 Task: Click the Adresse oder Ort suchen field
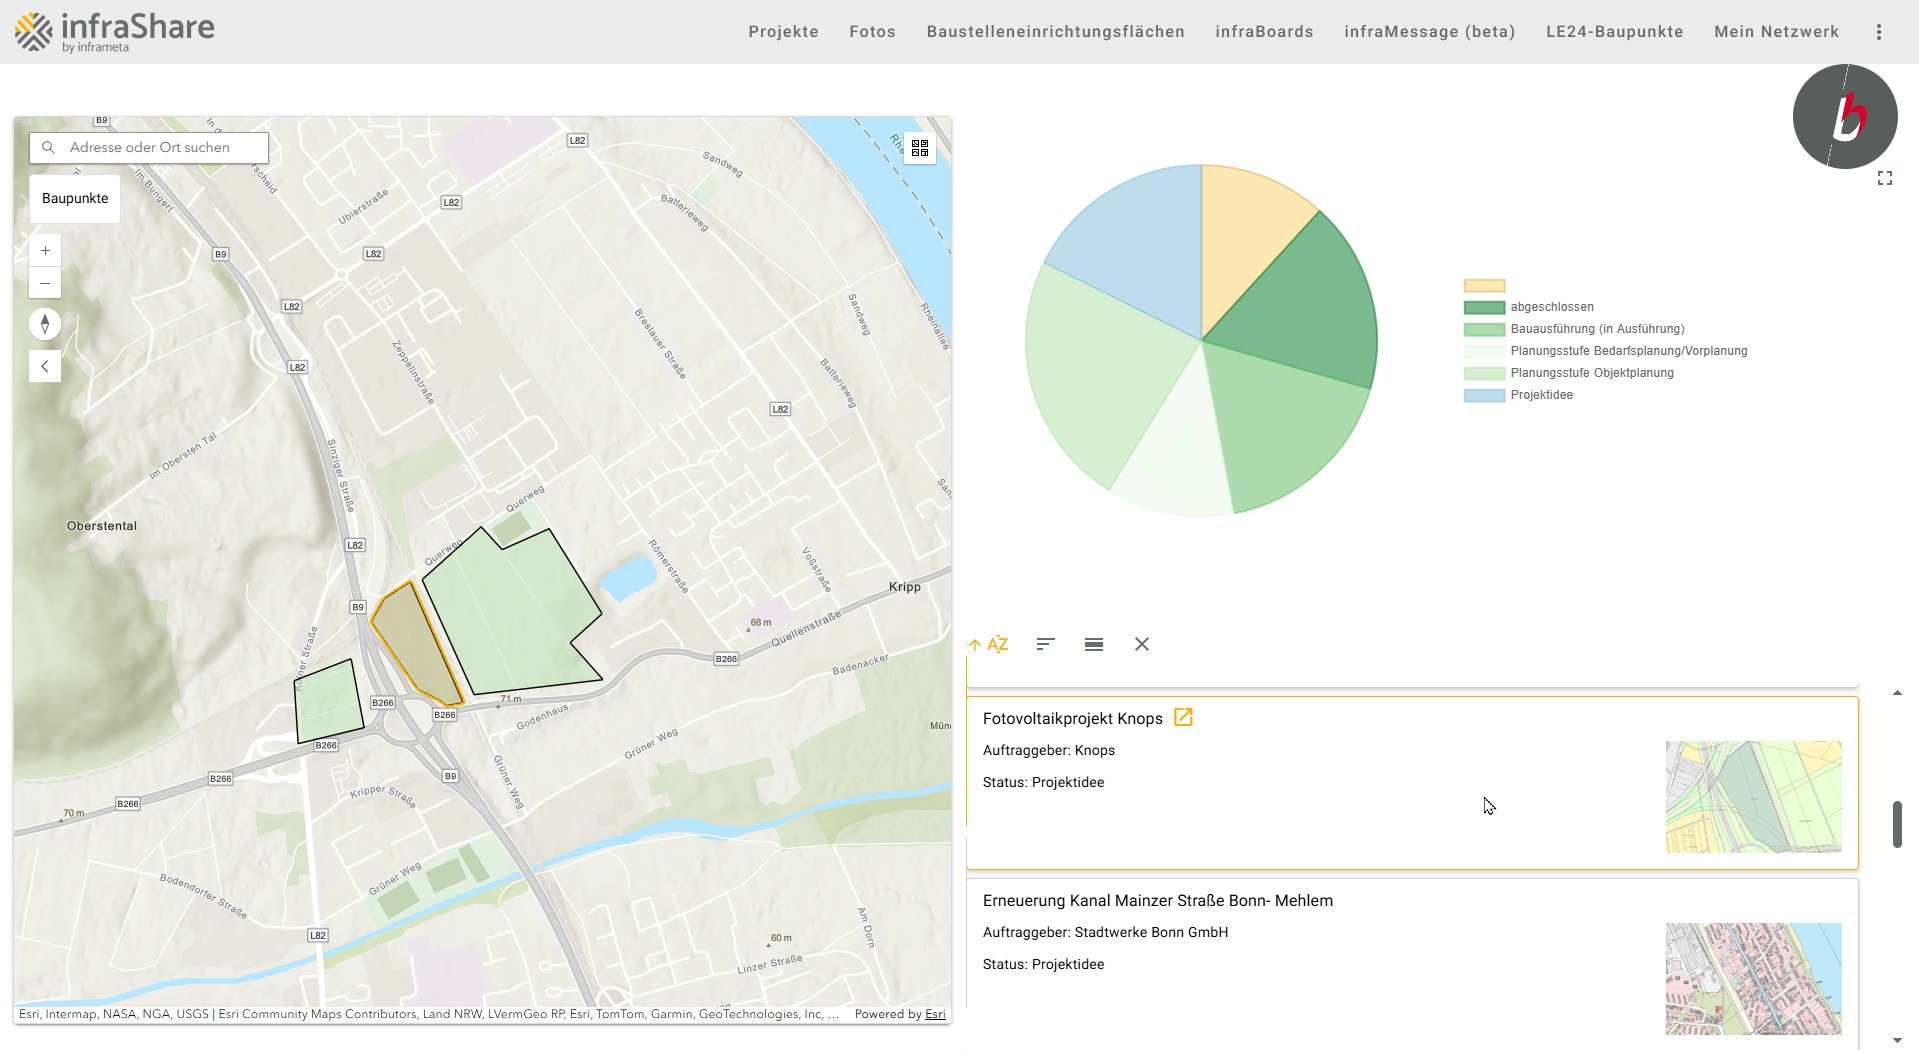pyautogui.click(x=150, y=147)
